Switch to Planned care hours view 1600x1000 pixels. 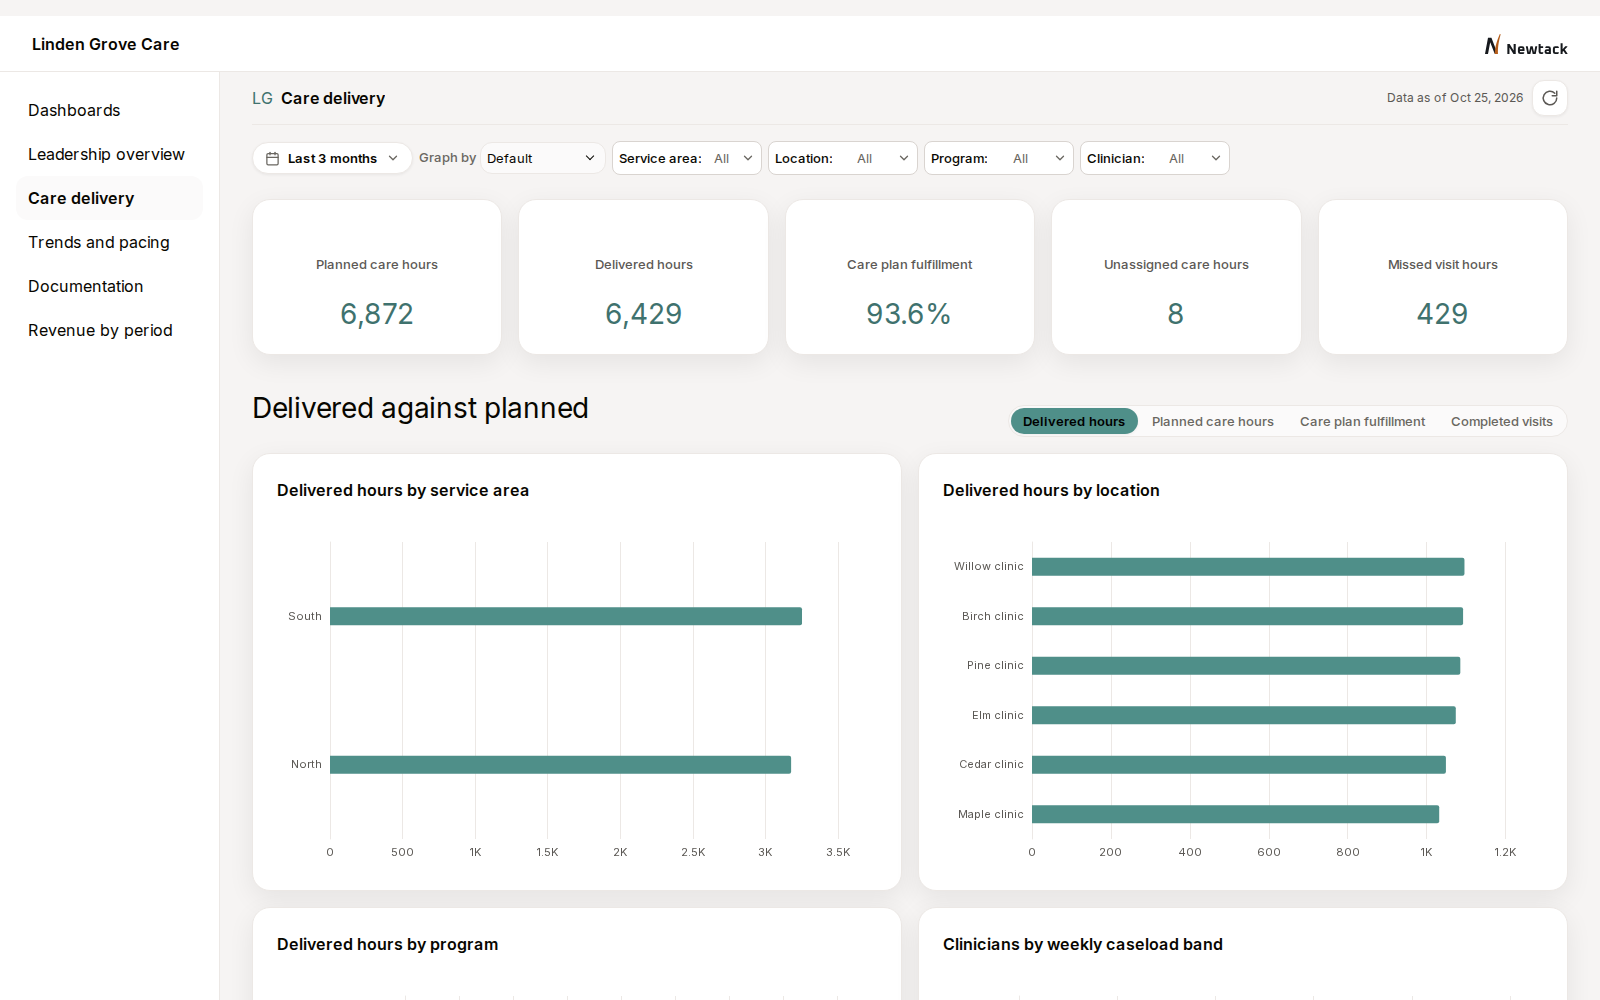click(x=1212, y=421)
